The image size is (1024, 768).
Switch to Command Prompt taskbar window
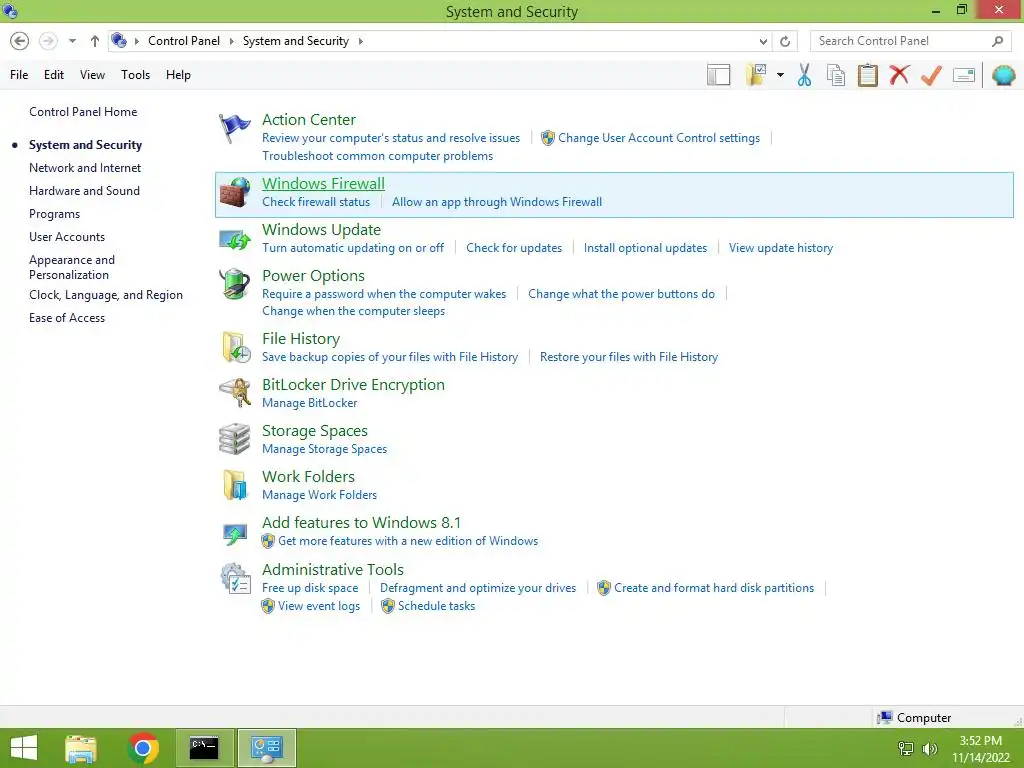(x=204, y=748)
